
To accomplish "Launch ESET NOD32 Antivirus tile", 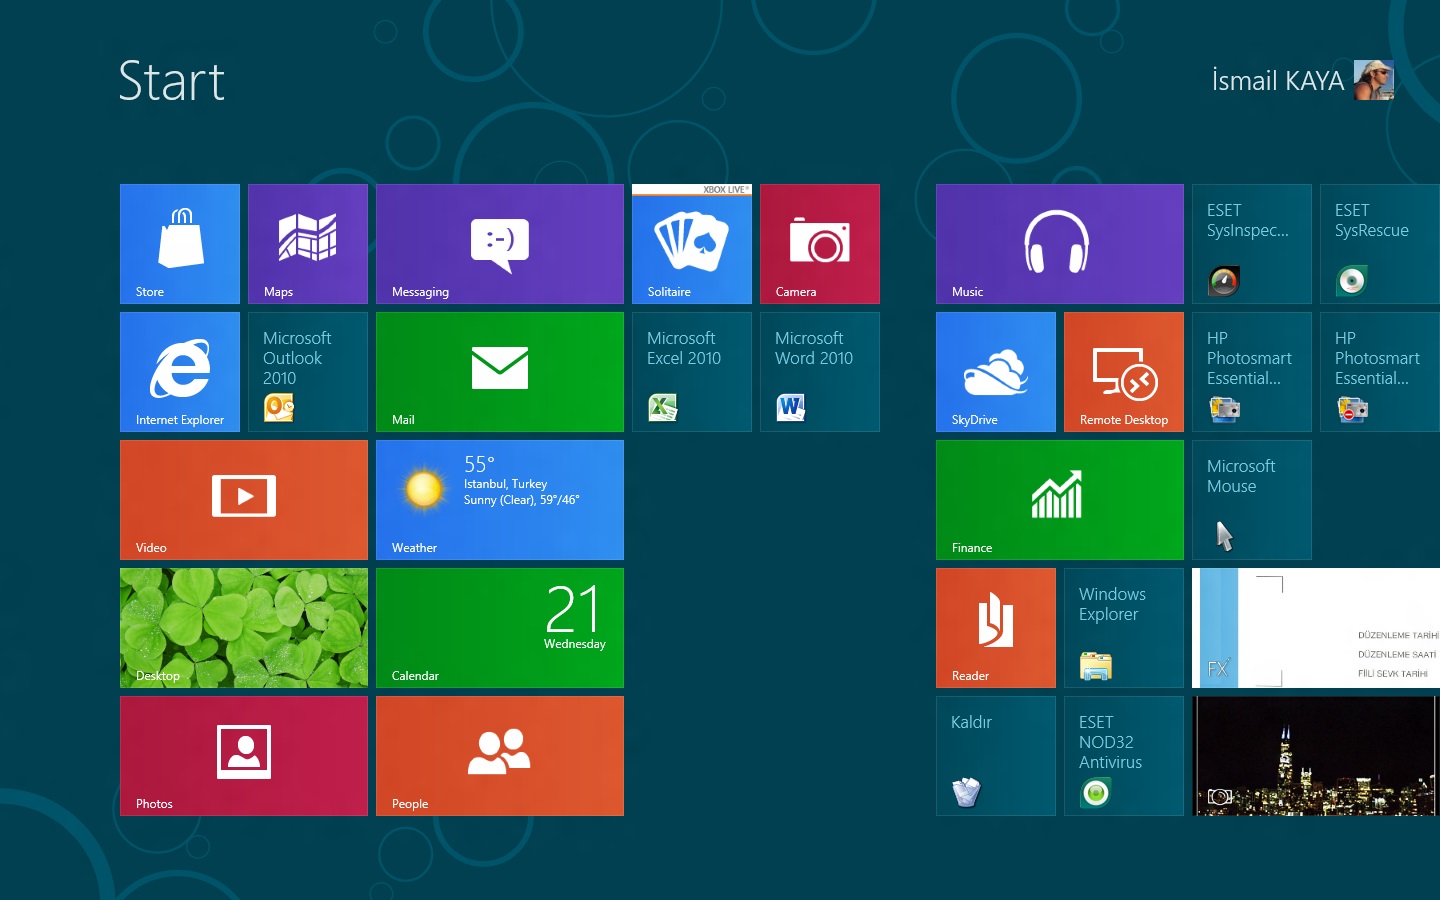I will 1124,756.
